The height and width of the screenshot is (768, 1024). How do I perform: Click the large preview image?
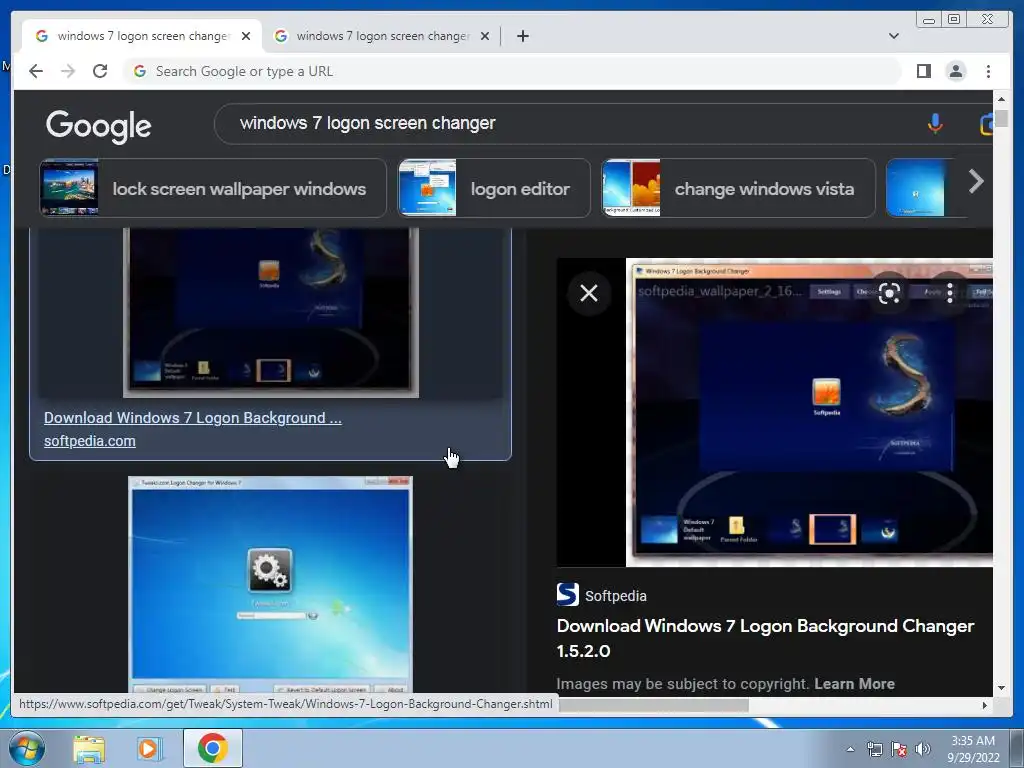[809, 413]
